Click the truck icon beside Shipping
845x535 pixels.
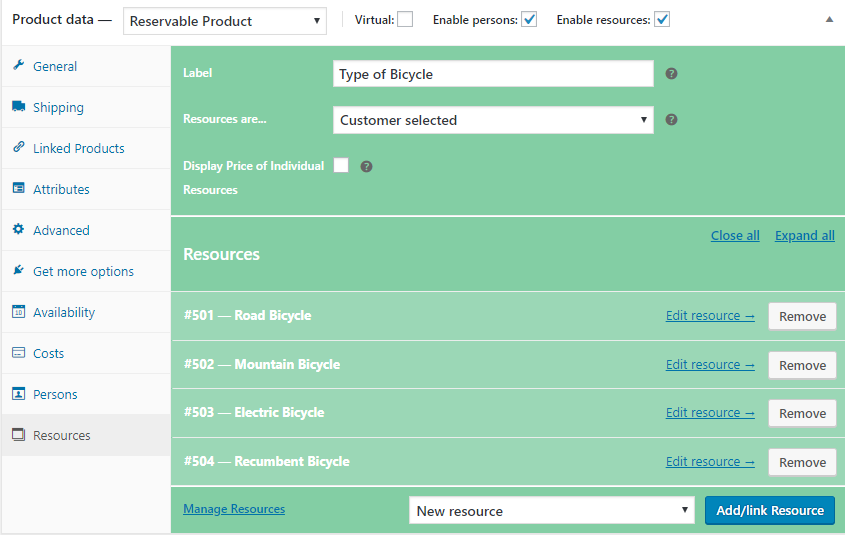point(18,107)
